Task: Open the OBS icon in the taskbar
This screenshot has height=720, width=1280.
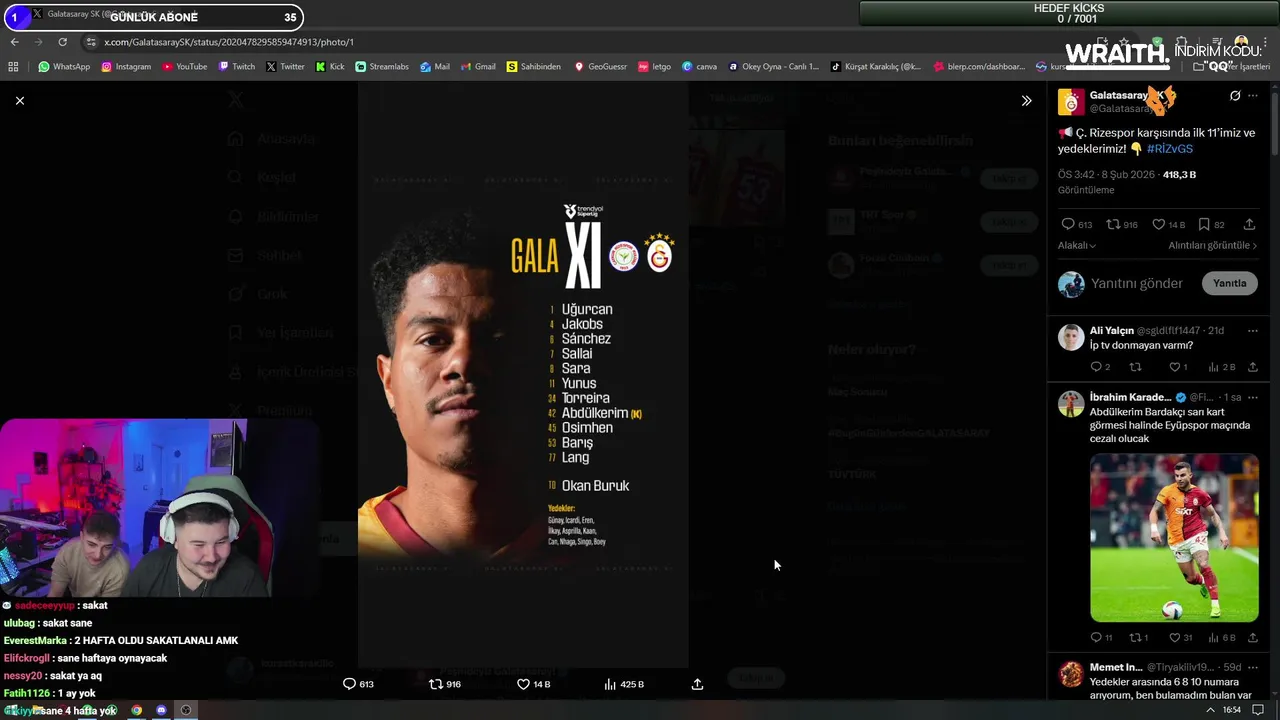Action: (185, 710)
